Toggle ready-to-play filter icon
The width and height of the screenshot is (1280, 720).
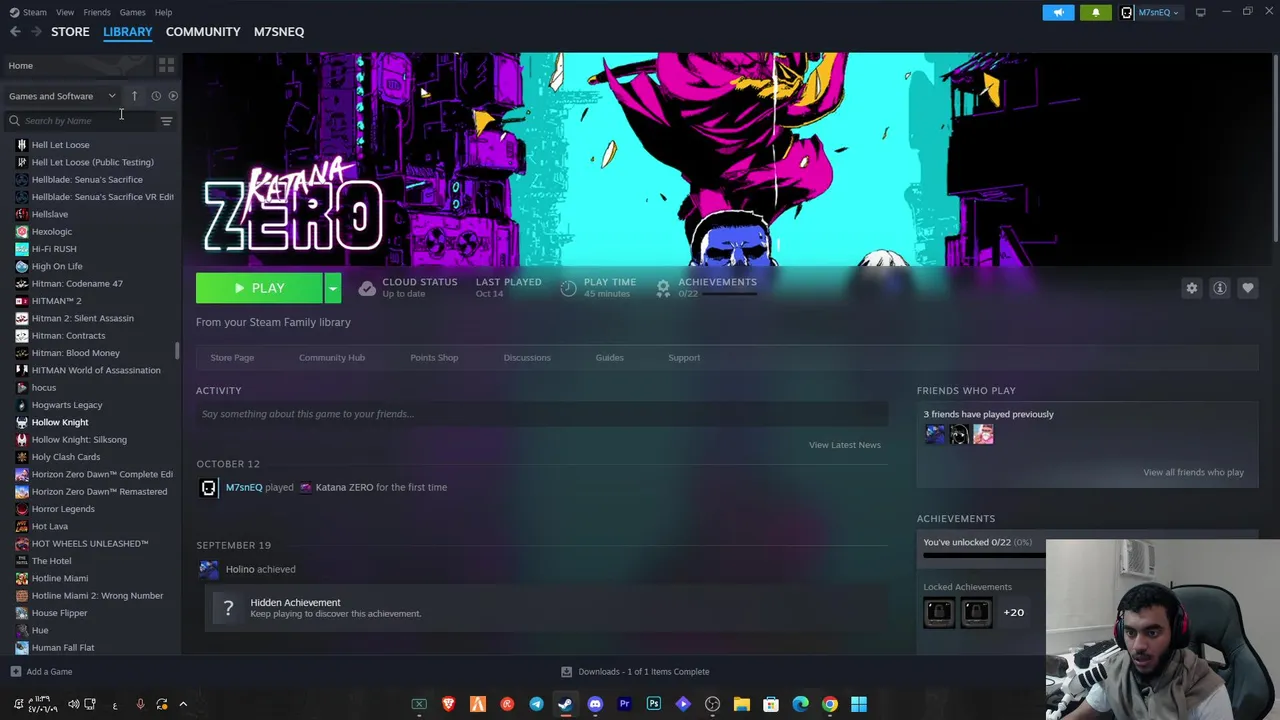pyautogui.click(x=173, y=96)
